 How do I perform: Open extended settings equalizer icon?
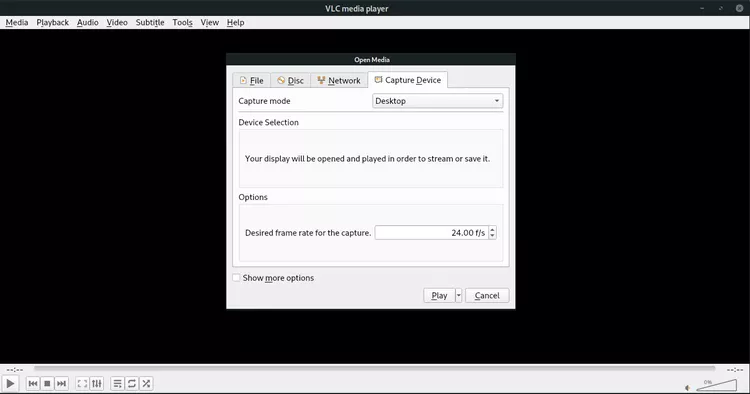[x=97, y=383]
